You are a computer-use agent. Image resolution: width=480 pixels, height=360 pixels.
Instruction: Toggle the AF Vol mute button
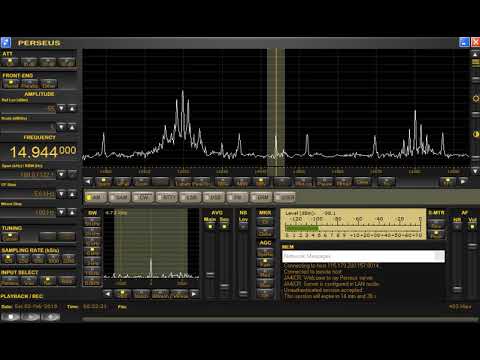[472, 227]
